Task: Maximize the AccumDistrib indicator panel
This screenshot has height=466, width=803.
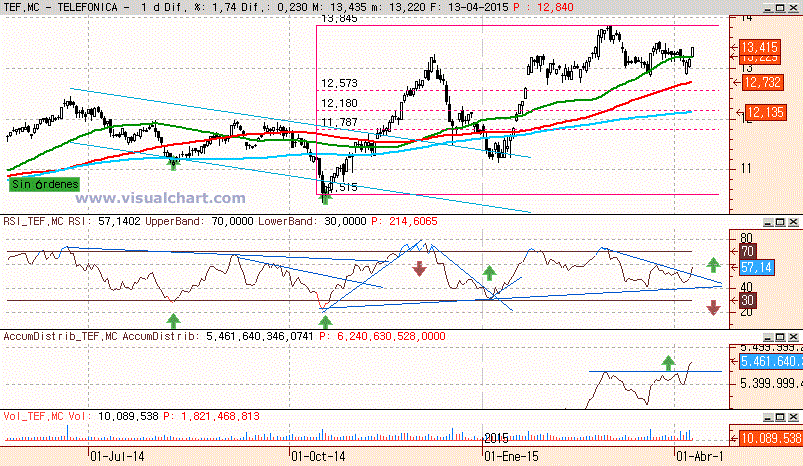Action: coord(780,337)
